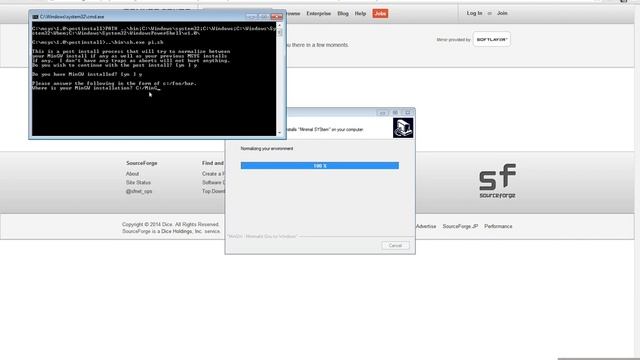Viewport: 640px width, 360px height.
Task: Maximize the cmd.exe window
Action: [x=264, y=17]
